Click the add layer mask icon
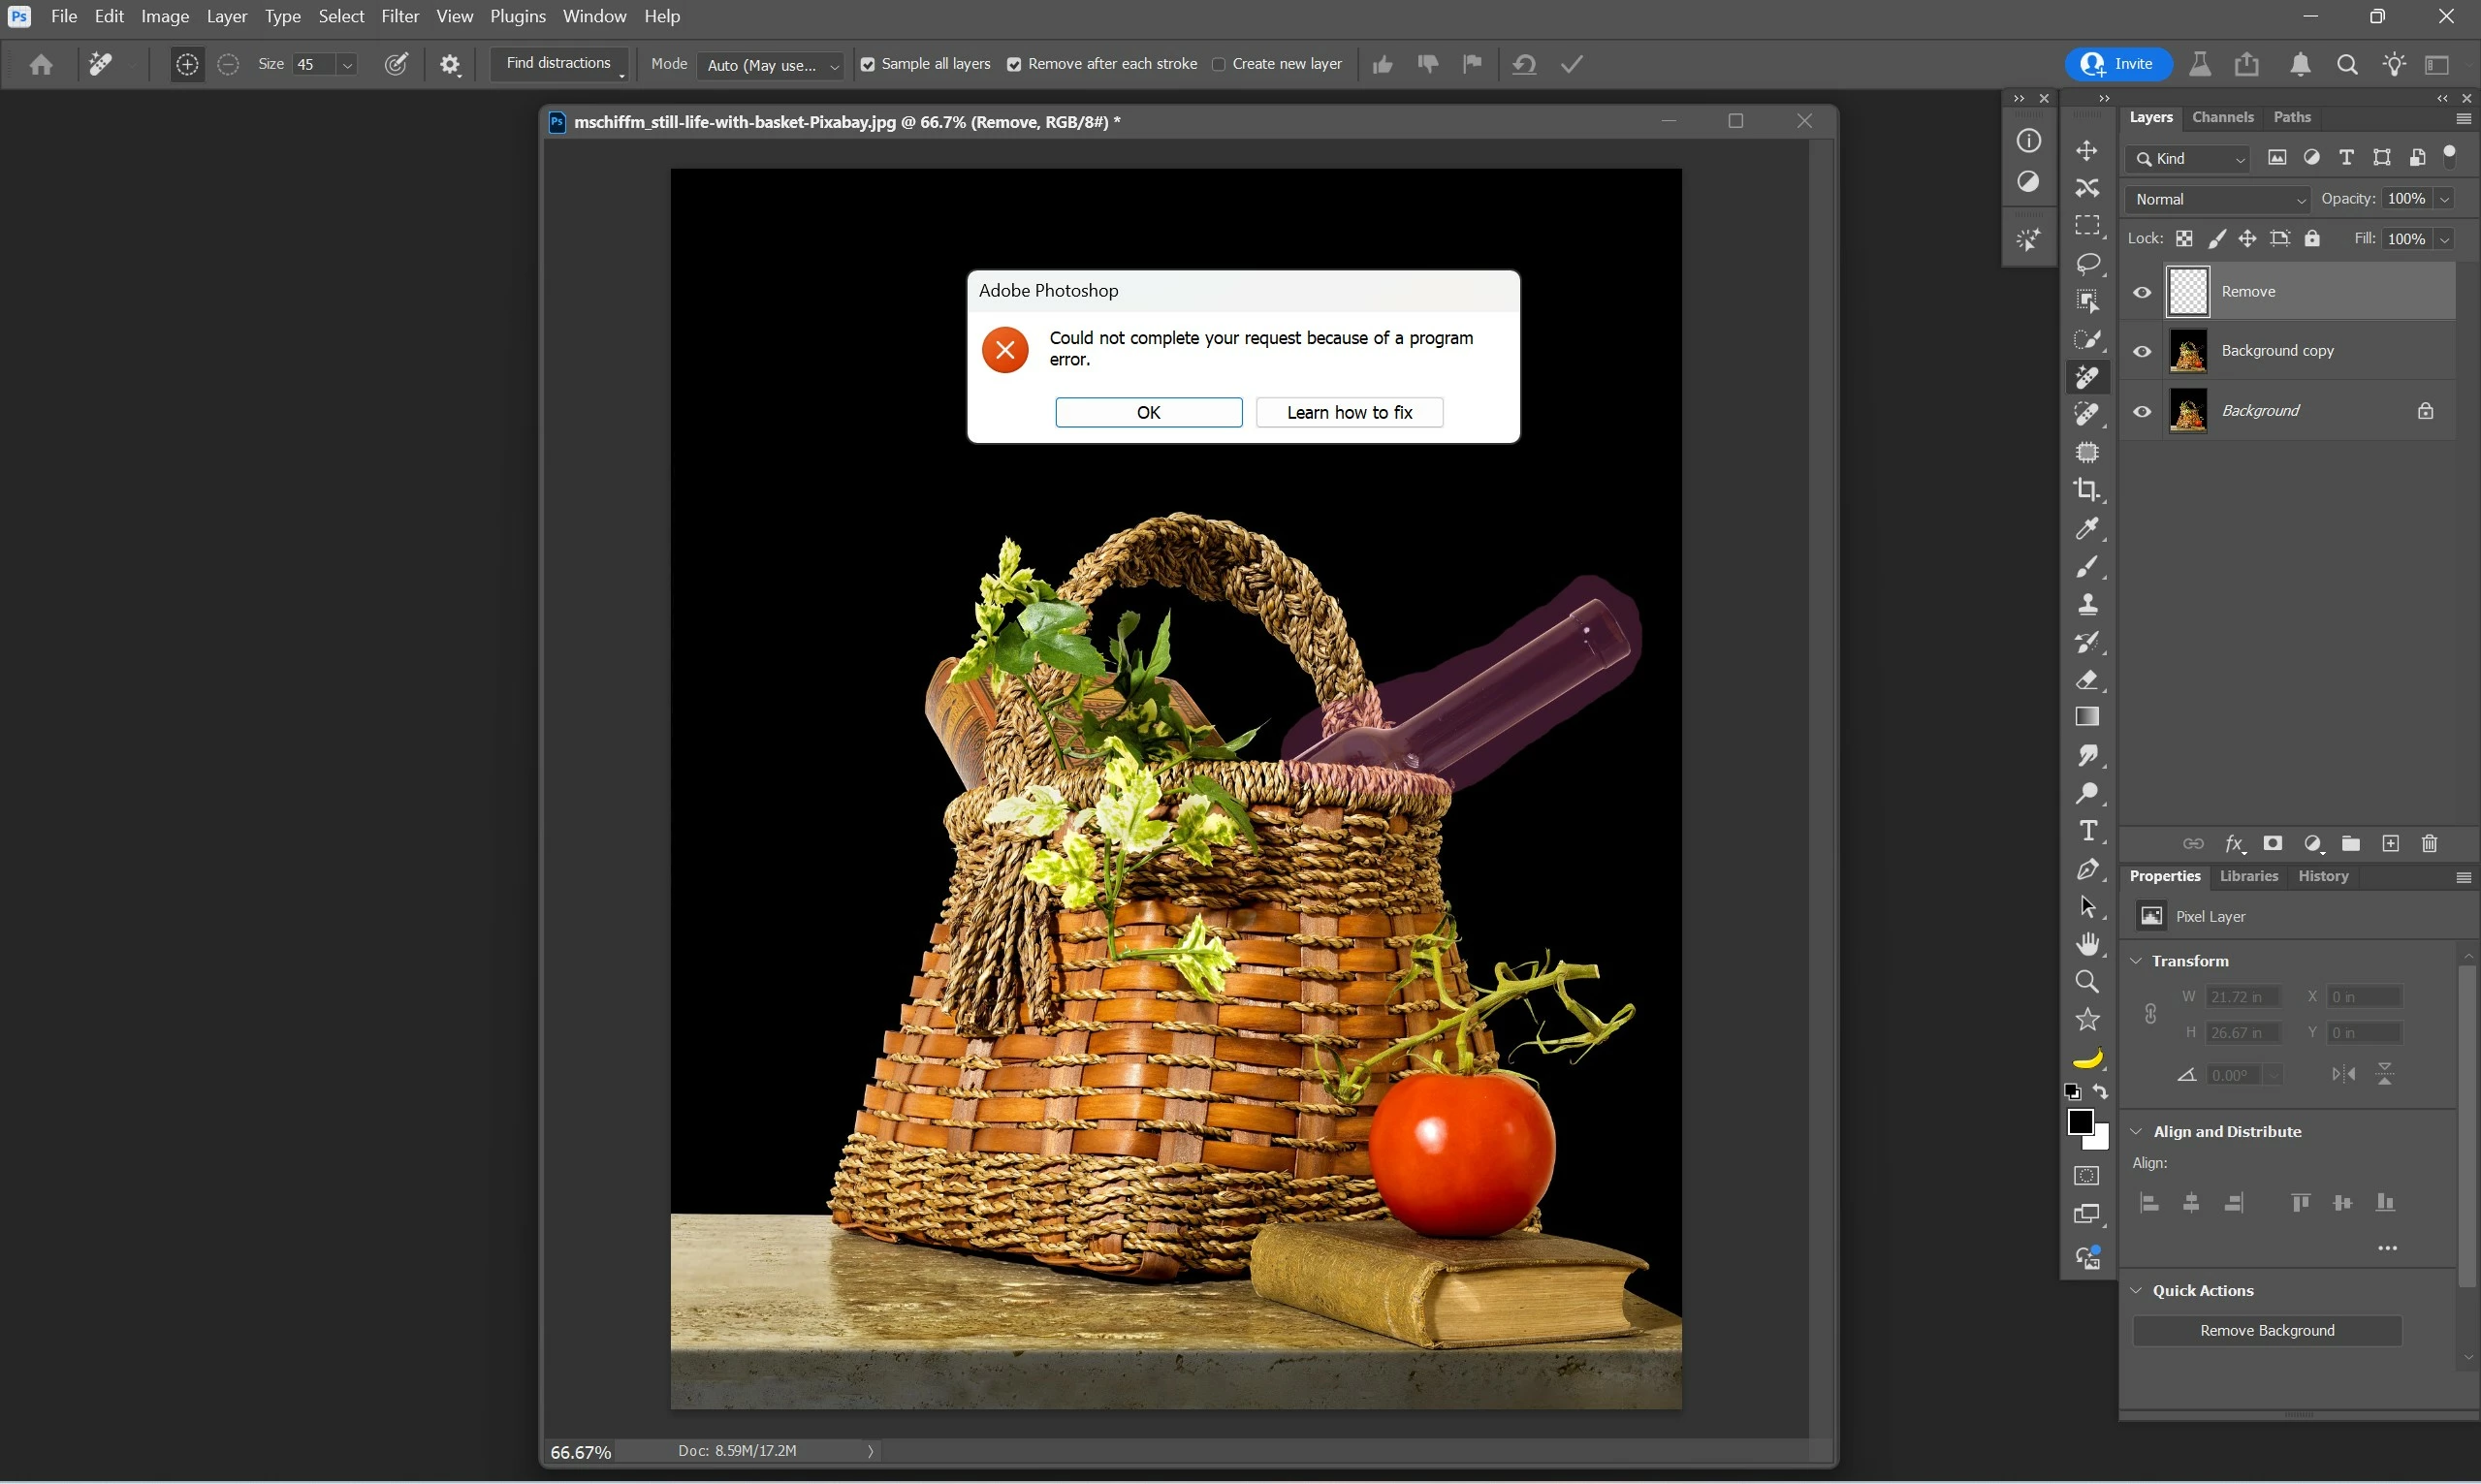 (x=2272, y=844)
